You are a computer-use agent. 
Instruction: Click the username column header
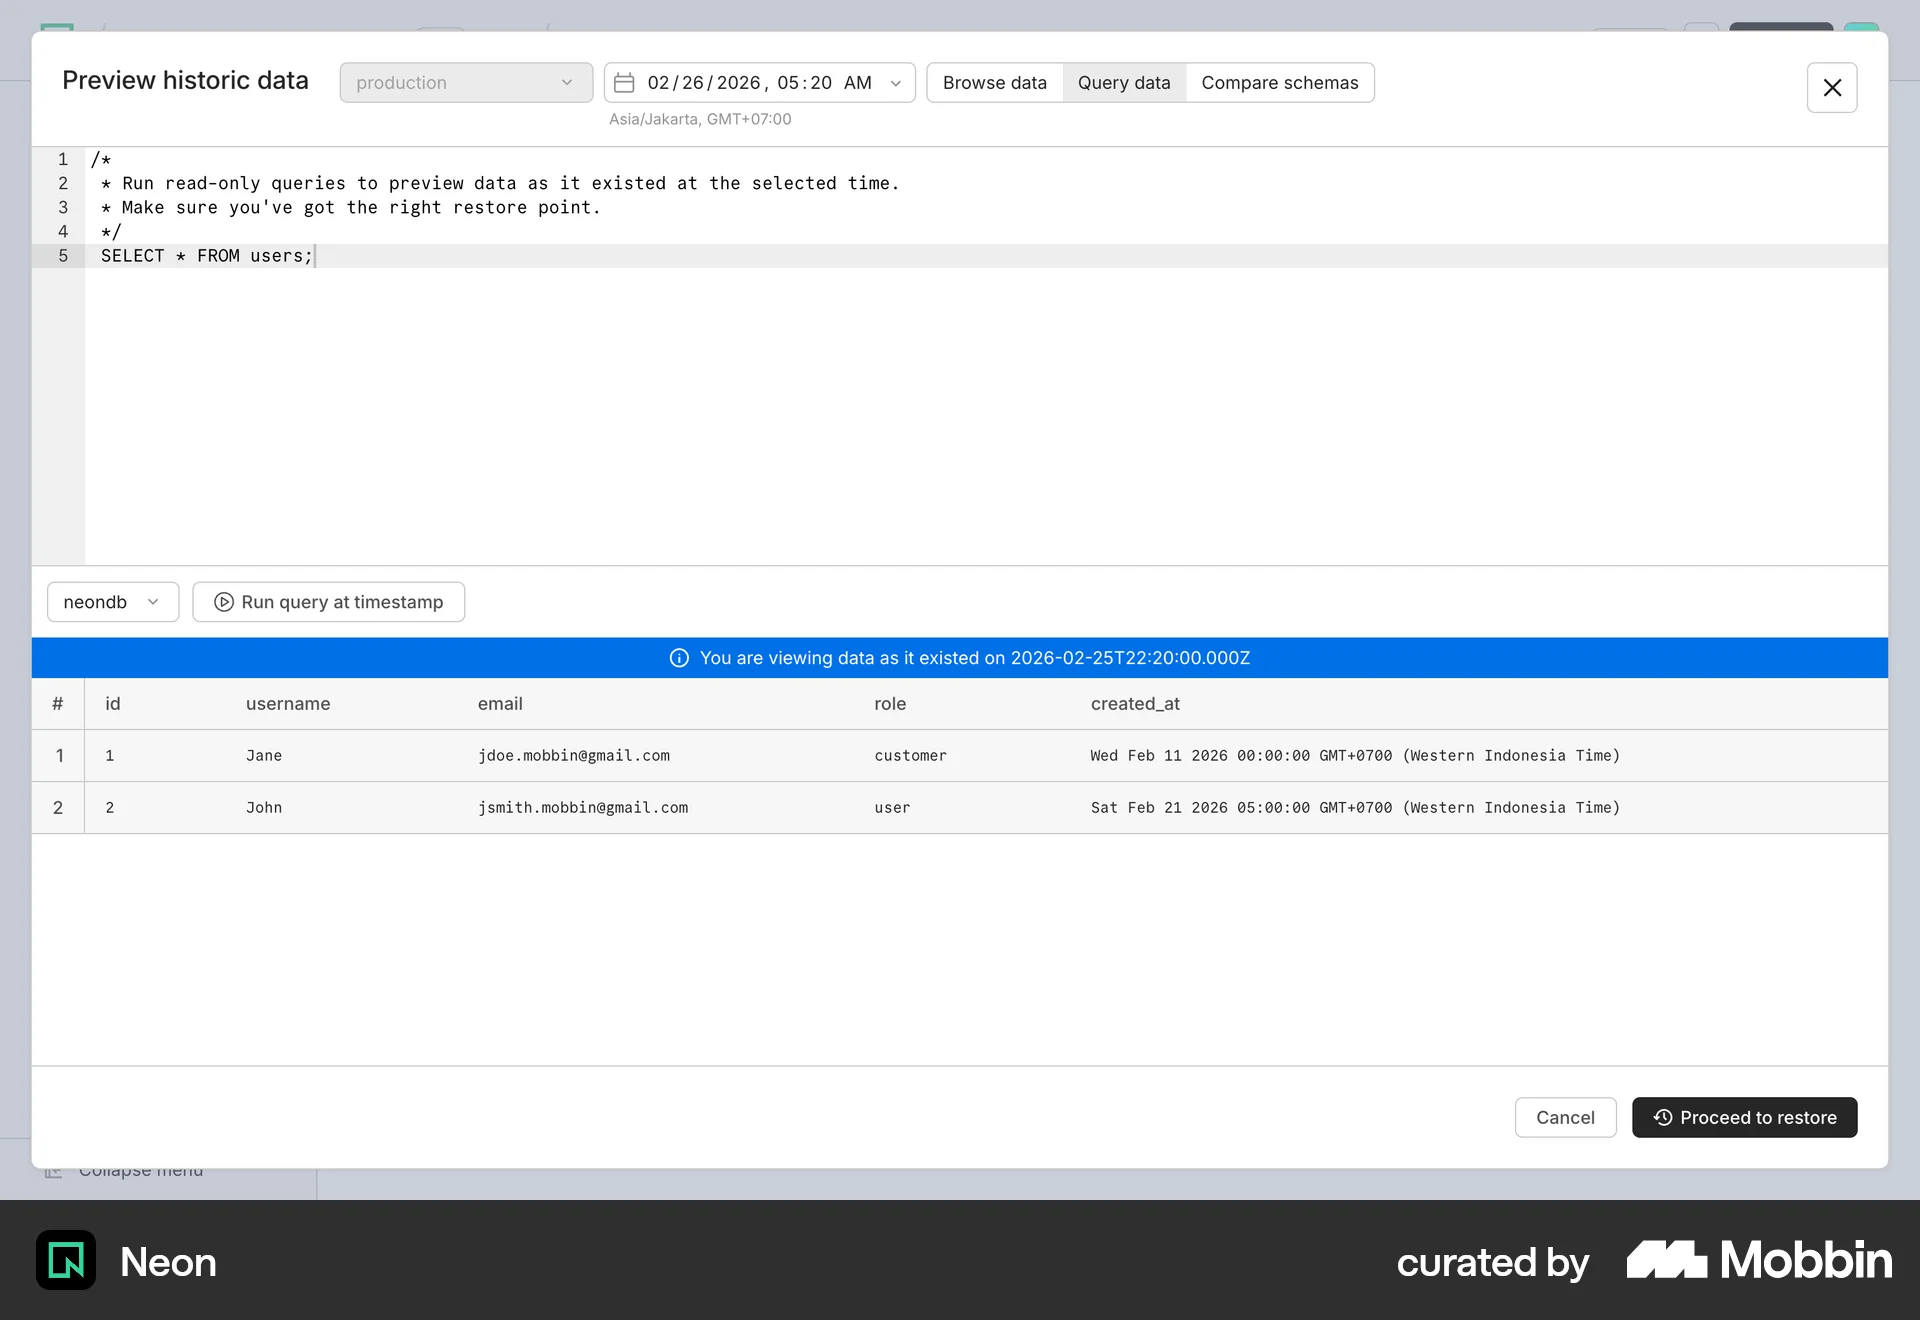pyautogui.click(x=288, y=704)
